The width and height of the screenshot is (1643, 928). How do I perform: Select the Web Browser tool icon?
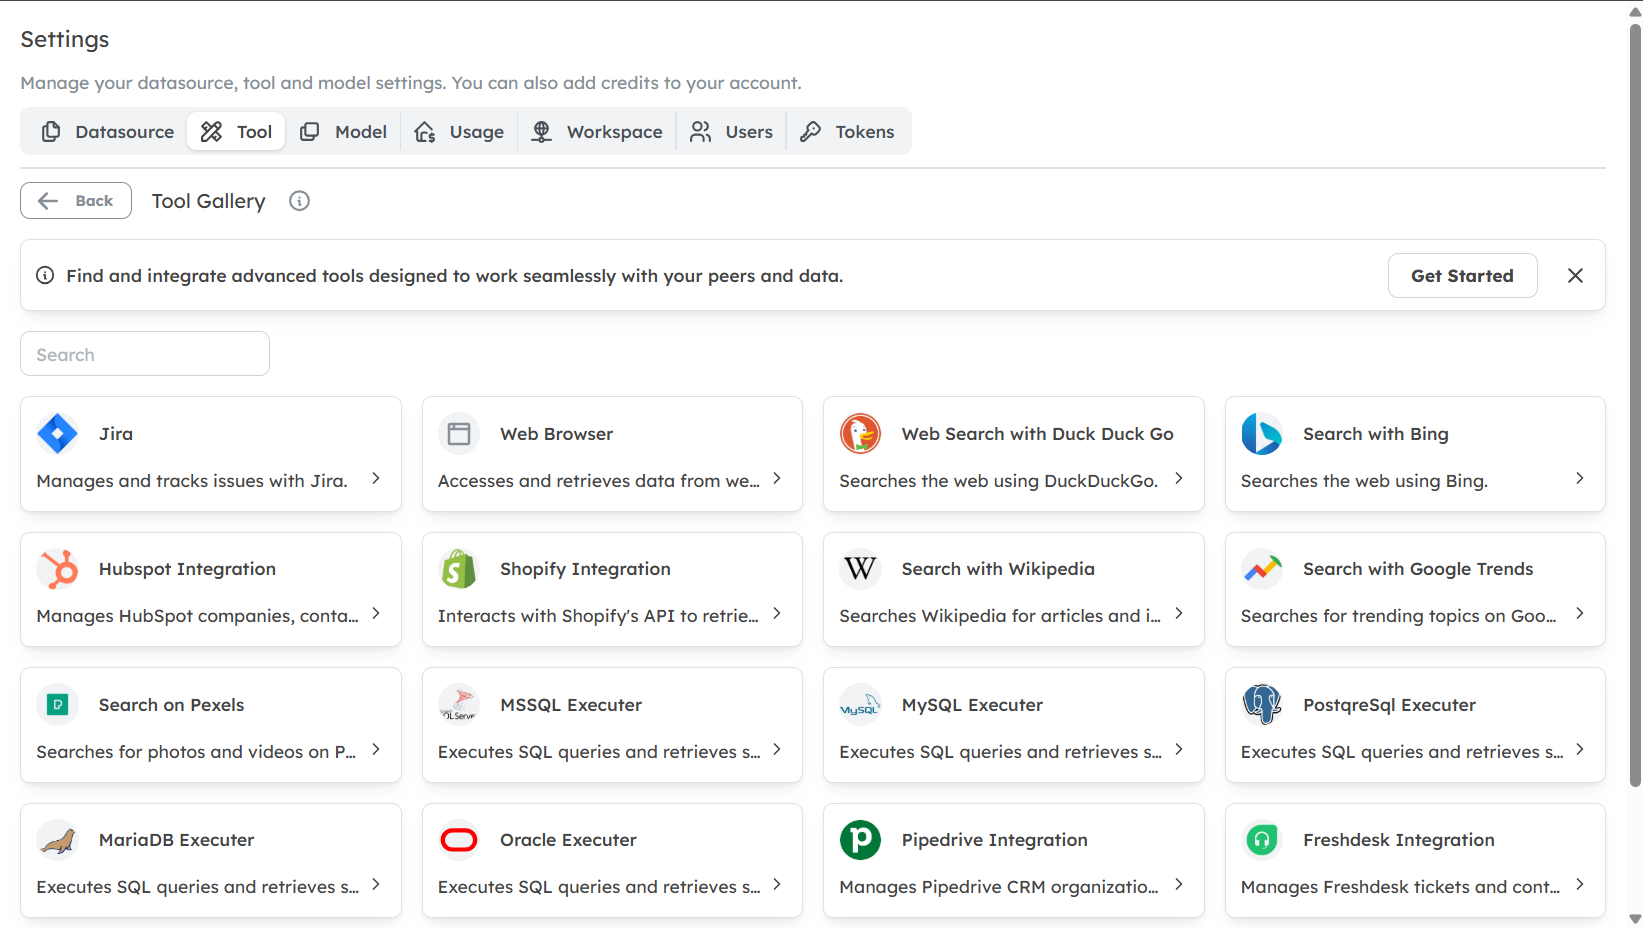458,433
